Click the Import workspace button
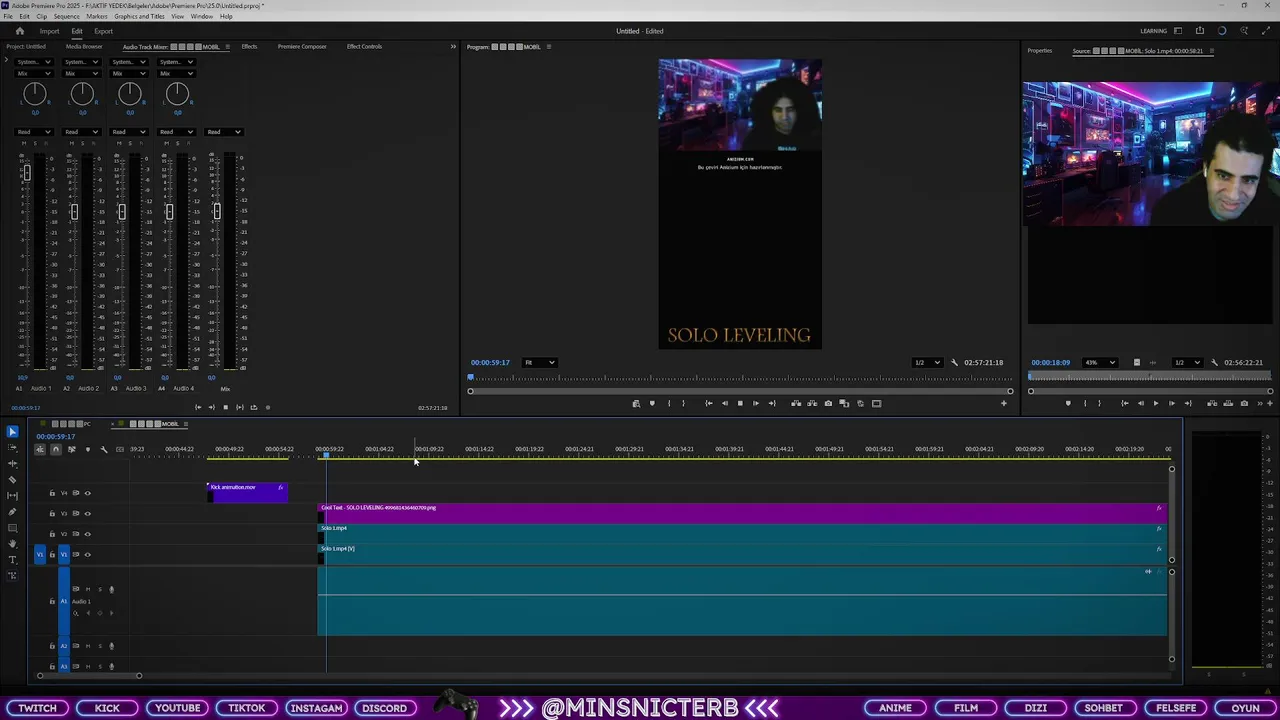The image size is (1280, 720). click(49, 31)
